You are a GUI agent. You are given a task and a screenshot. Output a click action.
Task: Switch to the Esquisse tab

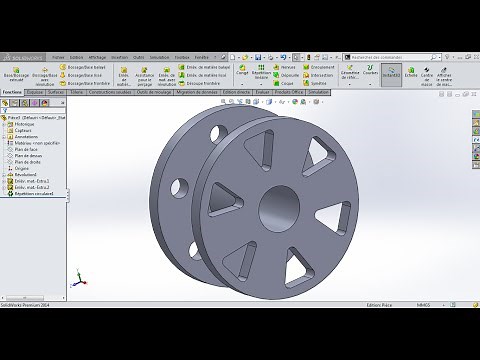(35, 92)
